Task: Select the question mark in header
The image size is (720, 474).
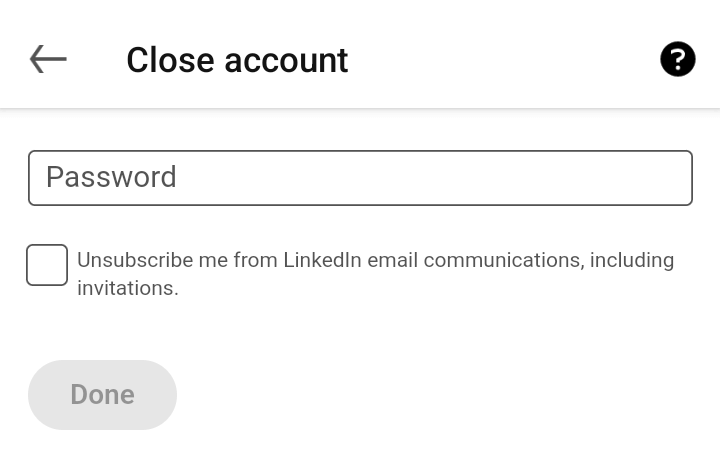Action: [677, 60]
